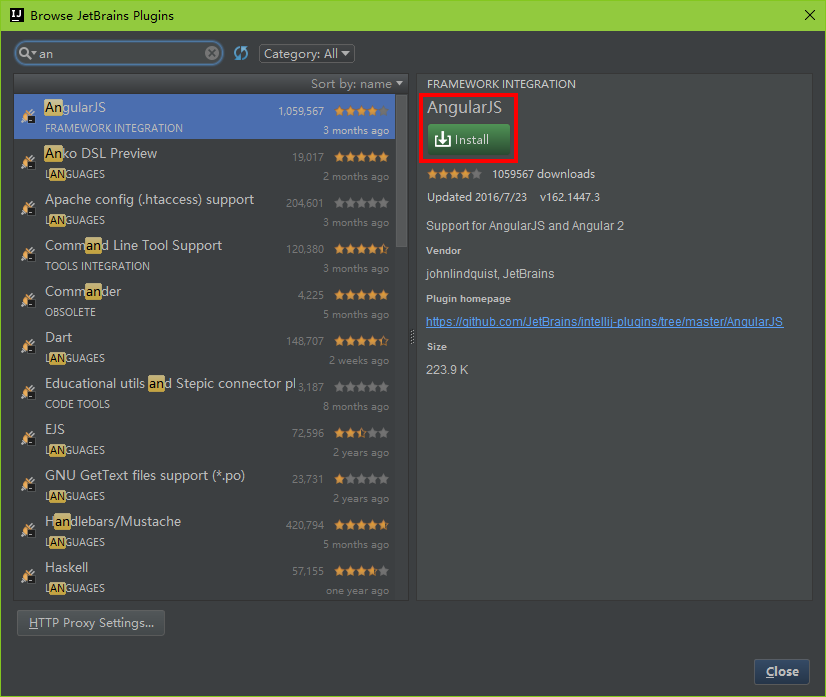The height and width of the screenshot is (697, 826).
Task: Click the 'Support for AngularJS and Angular 2' description
Action: (525, 226)
